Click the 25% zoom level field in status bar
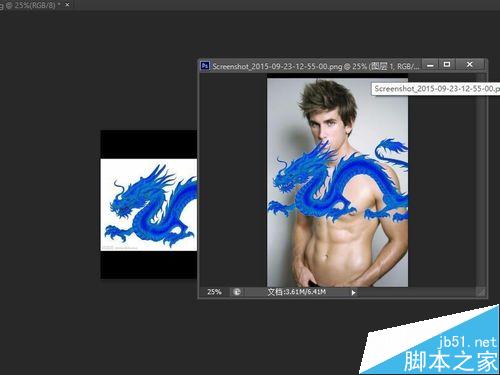The width and height of the screenshot is (500, 375). click(214, 292)
